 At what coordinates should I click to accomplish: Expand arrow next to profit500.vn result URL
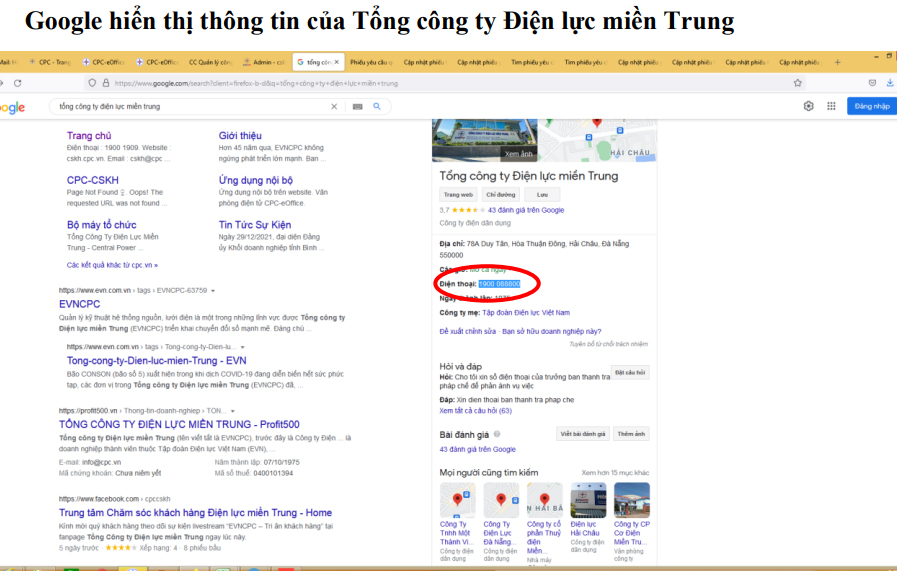point(232,411)
